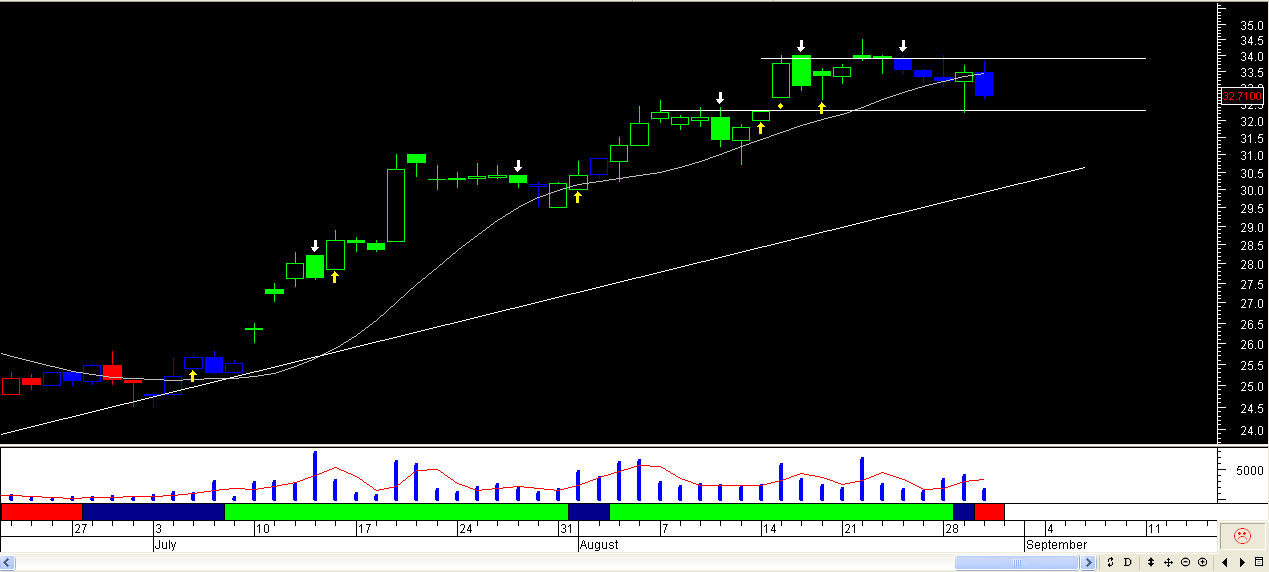Image resolution: width=1269 pixels, height=572 pixels.
Task: Click the 5000 label on volume scale
Action: click(x=1244, y=470)
